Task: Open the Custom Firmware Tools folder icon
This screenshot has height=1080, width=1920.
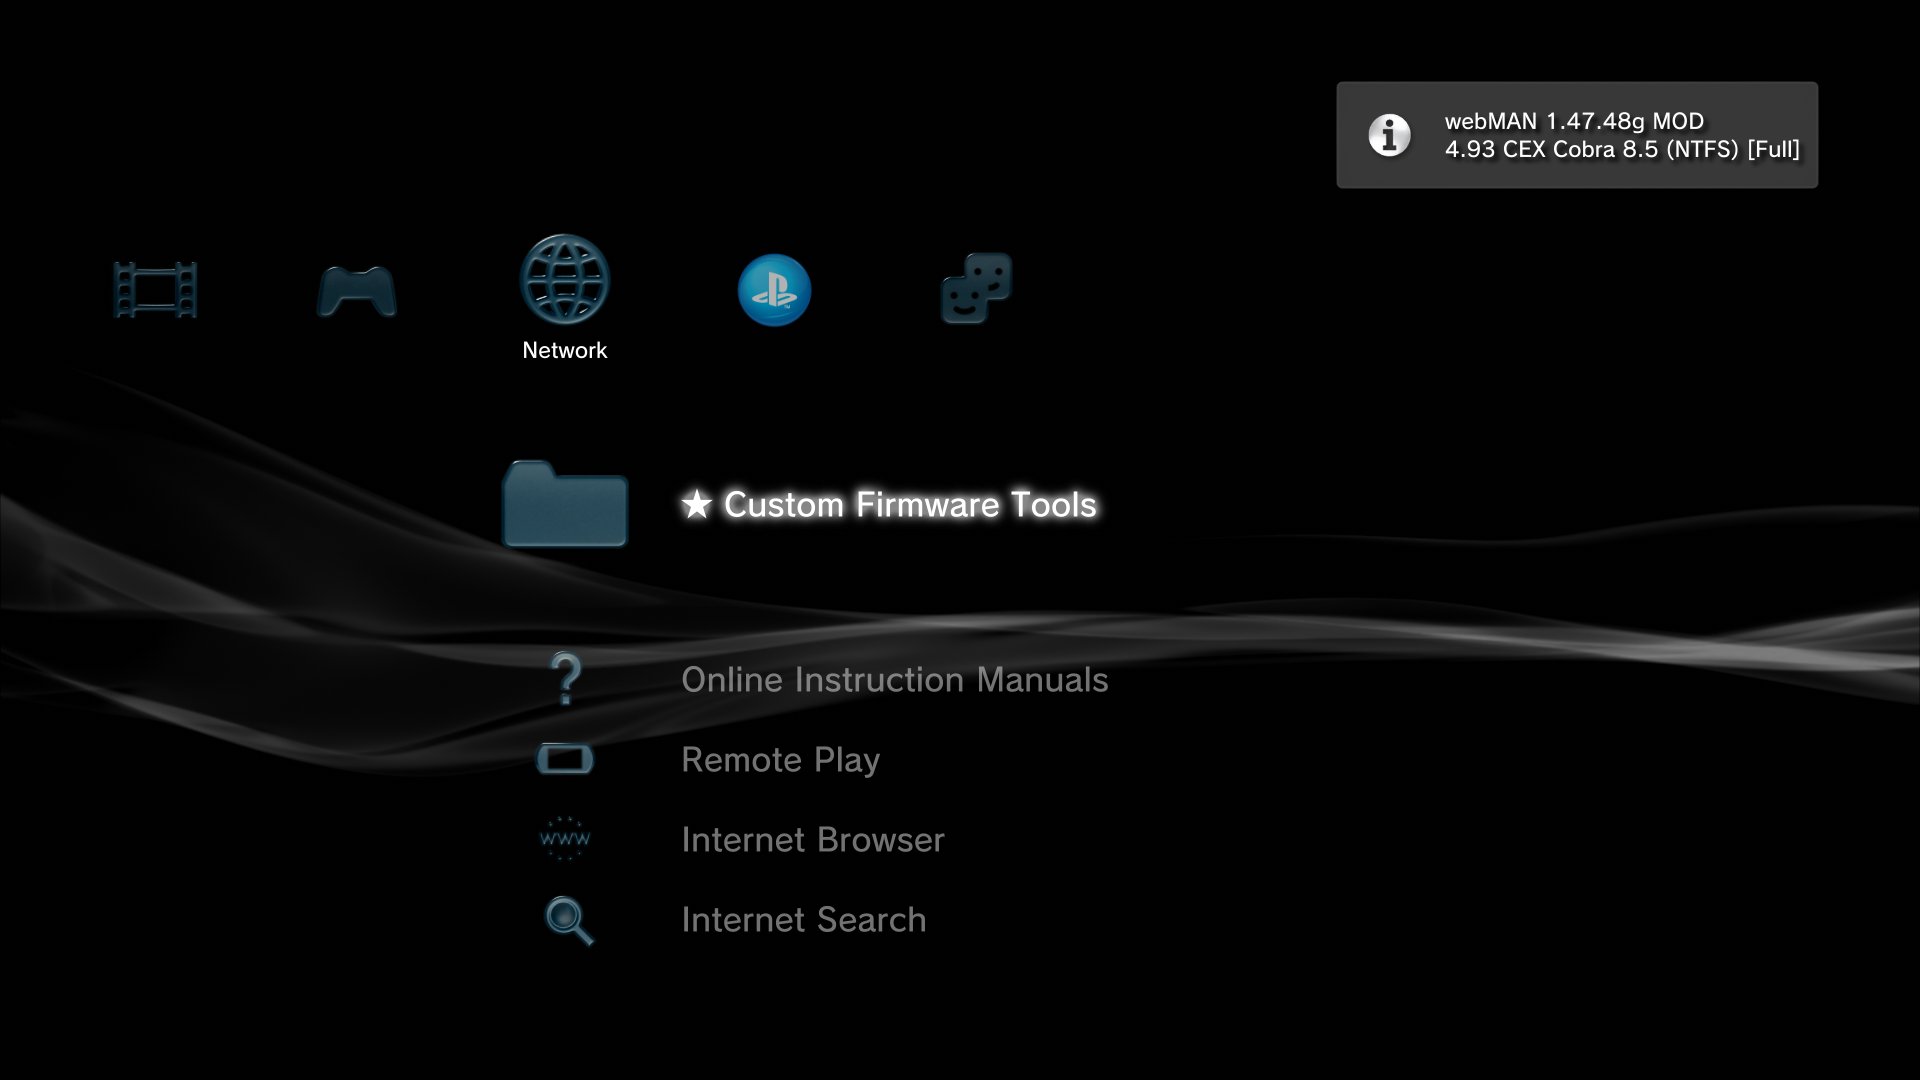Action: 565,505
